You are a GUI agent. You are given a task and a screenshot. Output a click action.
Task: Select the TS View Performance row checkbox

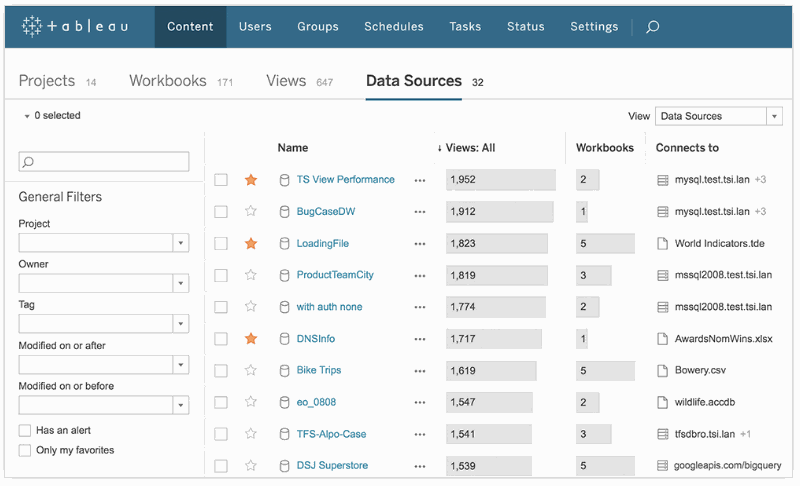[221, 180]
